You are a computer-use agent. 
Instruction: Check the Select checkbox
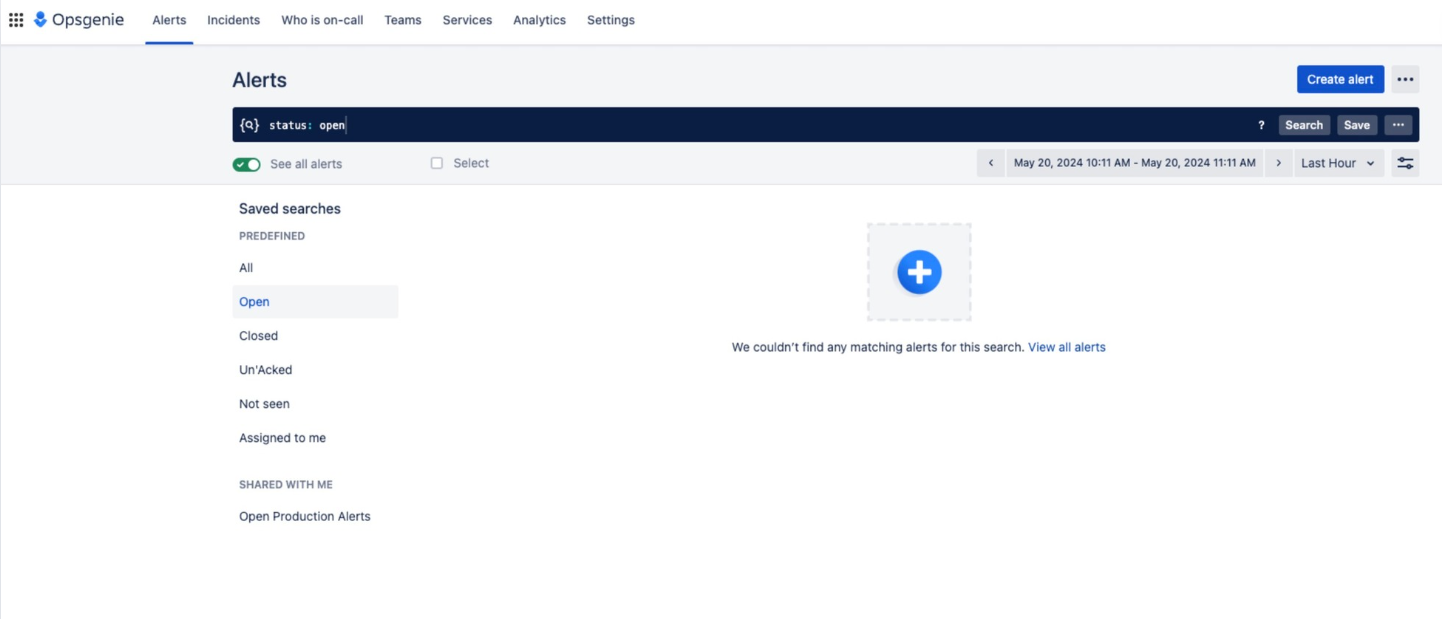pos(437,163)
